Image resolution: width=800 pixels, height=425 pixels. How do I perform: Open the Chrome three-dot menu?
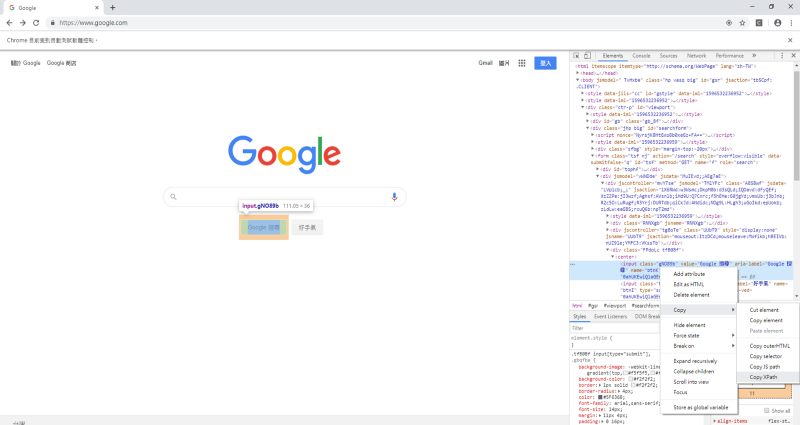point(791,22)
